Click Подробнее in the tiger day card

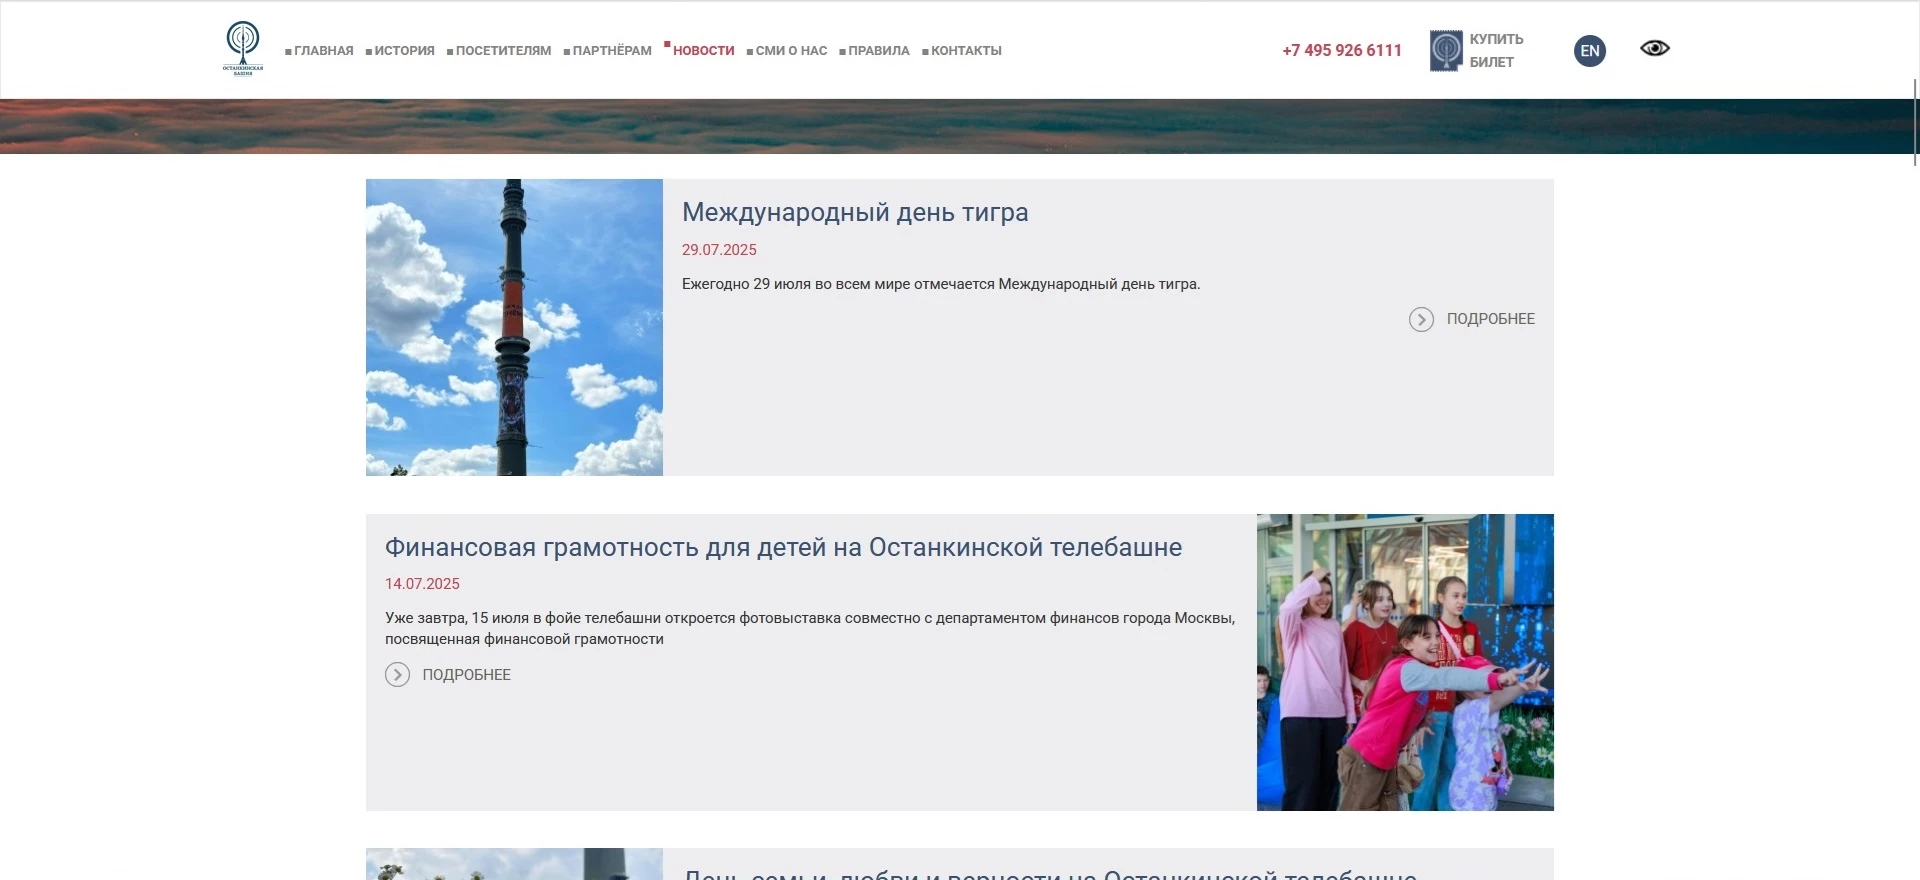coord(1490,319)
